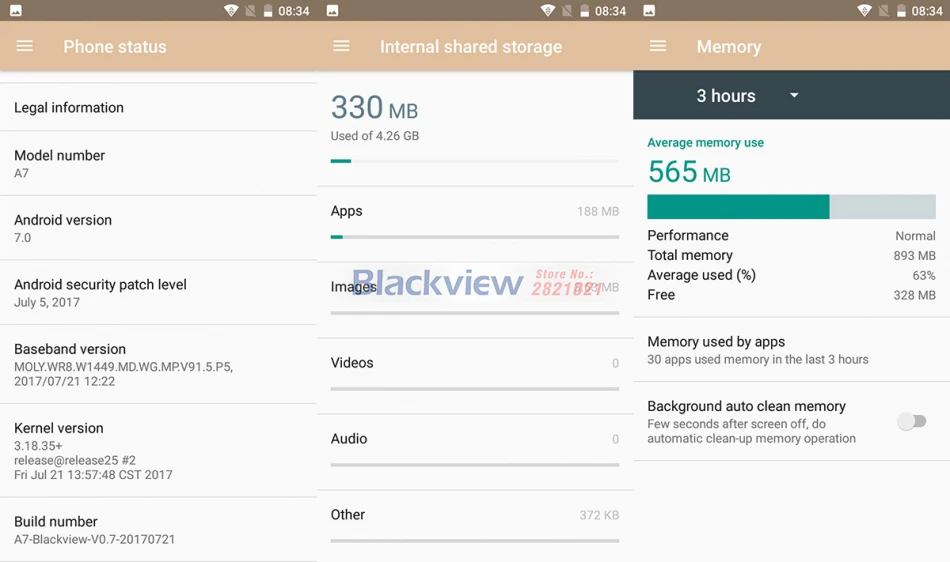Tap Wi-Fi icon on Memory screen status bar
Screen dimensions: 950x562
865,10
